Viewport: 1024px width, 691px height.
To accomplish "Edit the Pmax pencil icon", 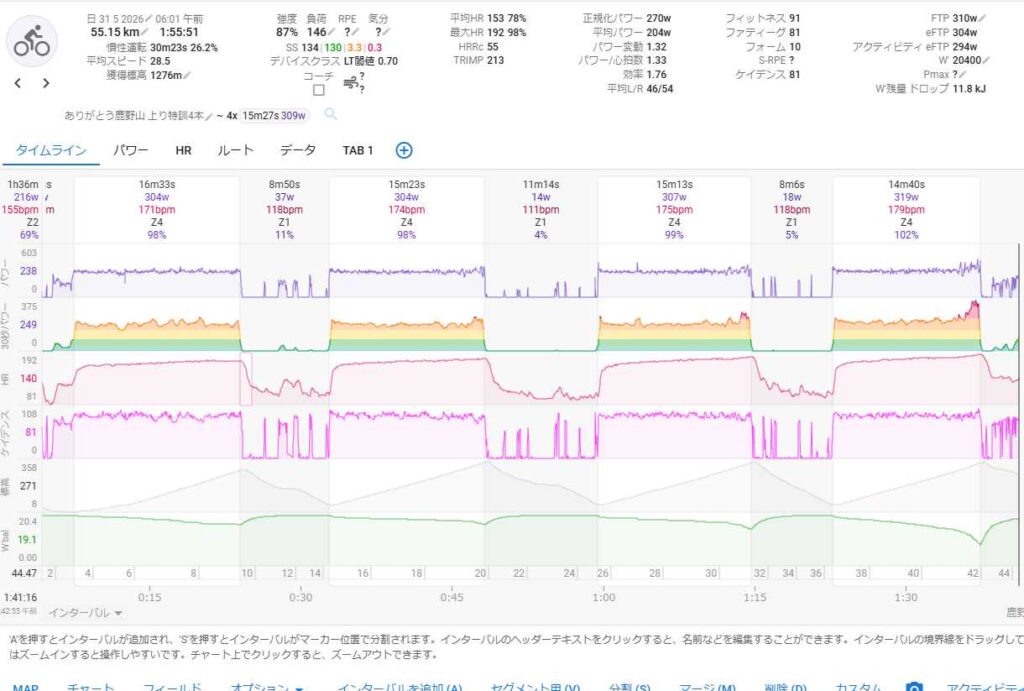I will pos(963,74).
